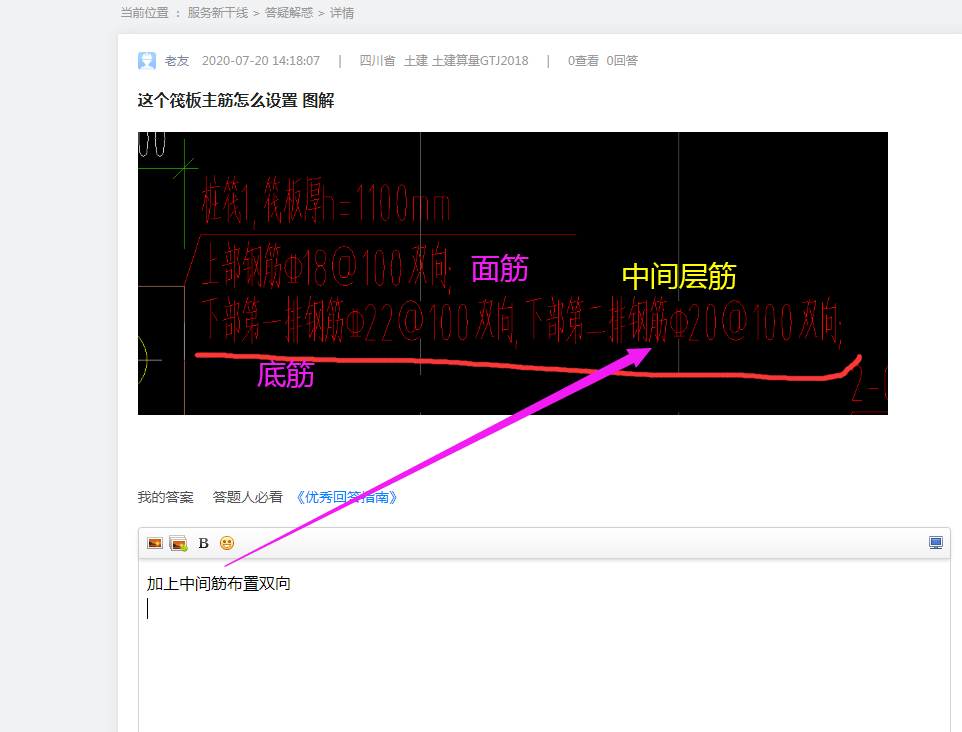Viewport: 962px width, 732px height.
Task: Click the question title 这个筏板主筋怎么设置 图解
Action: click(x=236, y=101)
